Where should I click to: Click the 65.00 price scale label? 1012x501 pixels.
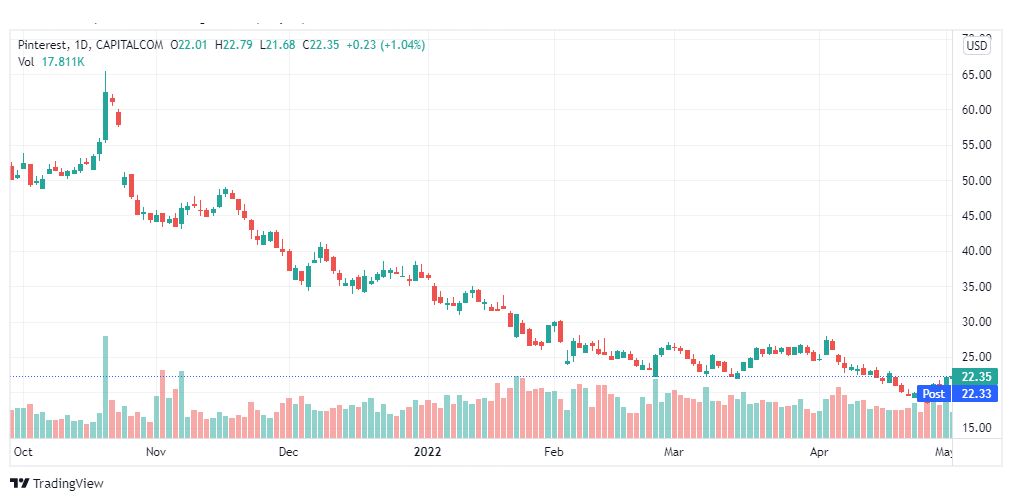click(976, 75)
